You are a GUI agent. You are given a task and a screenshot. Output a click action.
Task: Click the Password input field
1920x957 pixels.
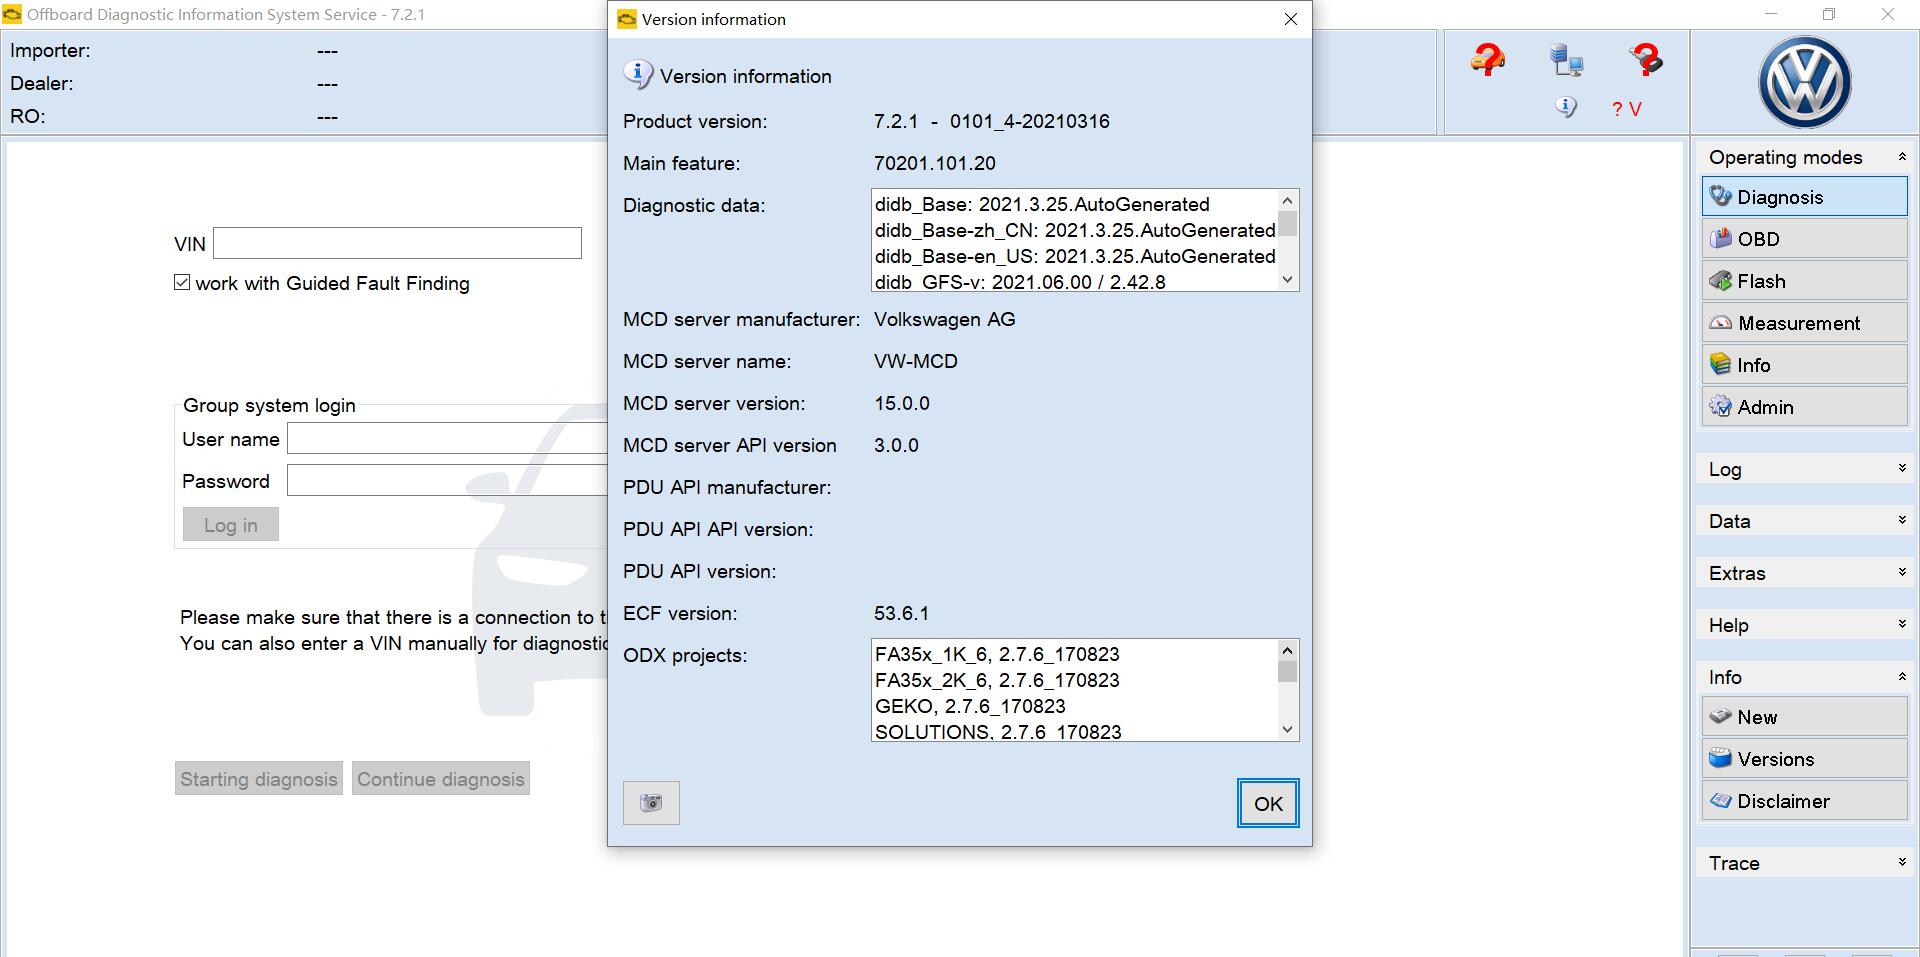pyautogui.click(x=447, y=481)
